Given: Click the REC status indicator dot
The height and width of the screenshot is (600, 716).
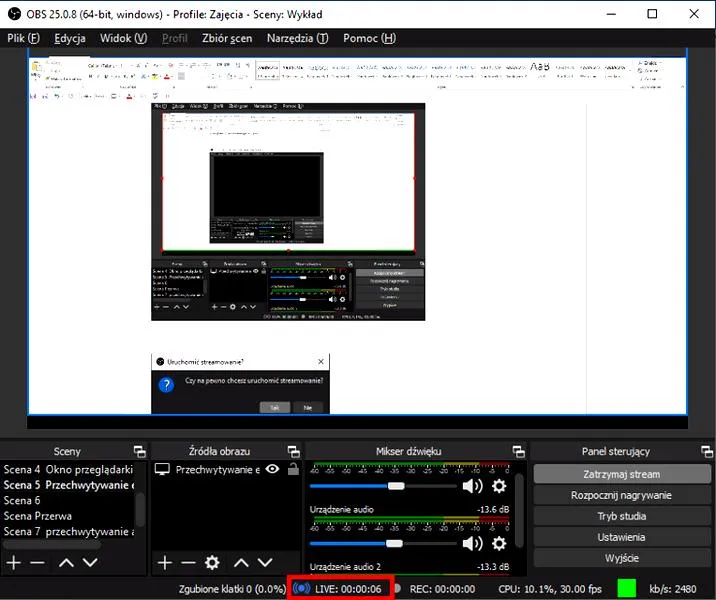Looking at the screenshot, I should pyautogui.click(x=398, y=589).
